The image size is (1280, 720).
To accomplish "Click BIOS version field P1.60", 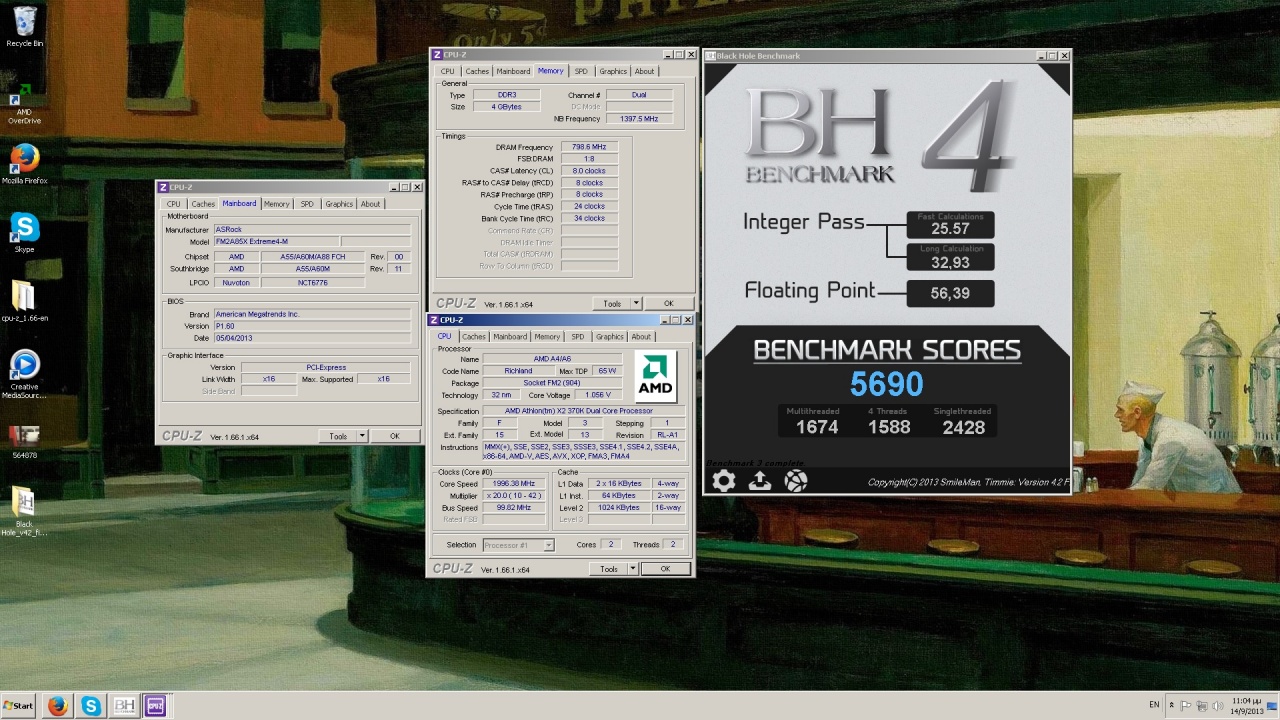I will tap(312, 326).
